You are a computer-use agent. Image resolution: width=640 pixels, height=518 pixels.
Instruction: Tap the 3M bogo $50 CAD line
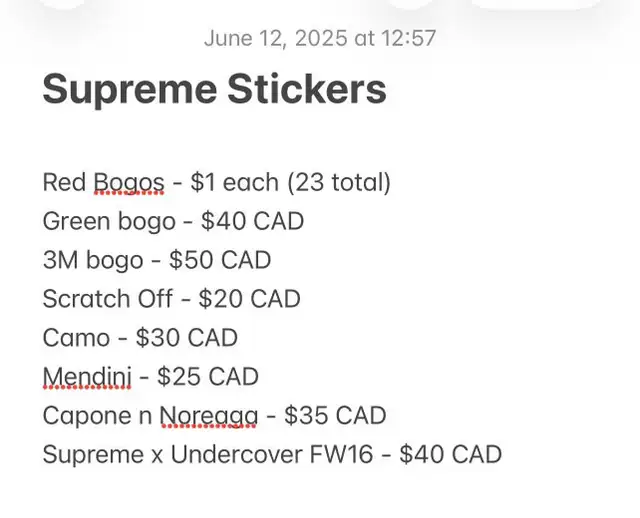tap(157, 260)
